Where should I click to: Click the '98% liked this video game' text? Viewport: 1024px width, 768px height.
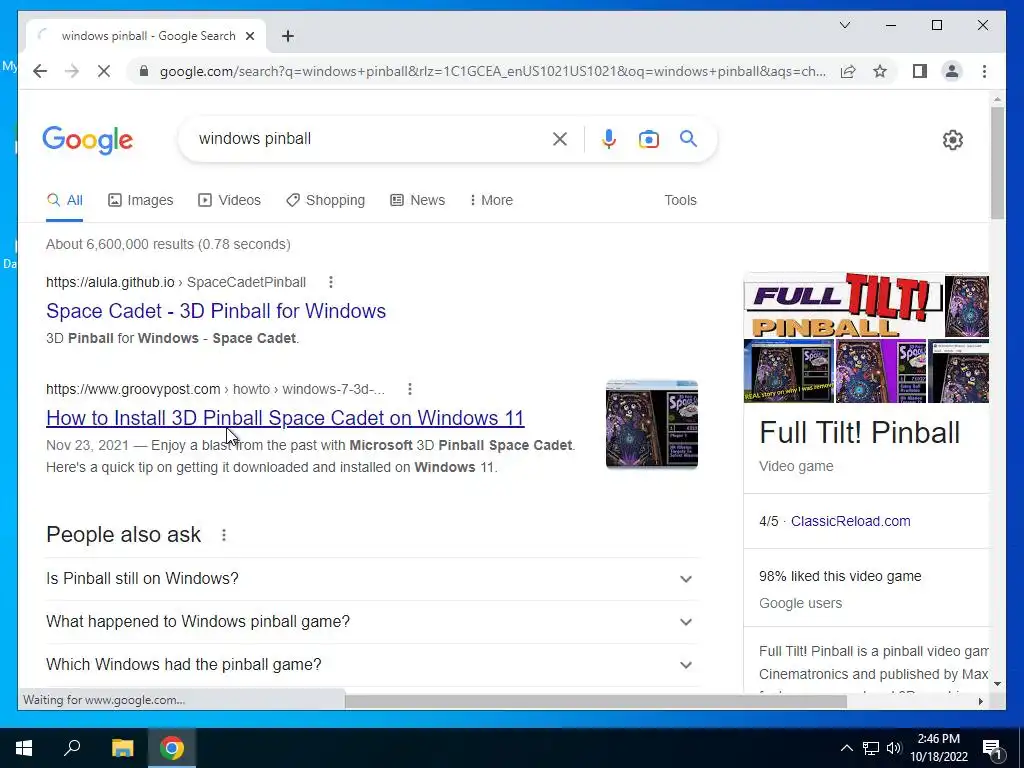coord(840,576)
